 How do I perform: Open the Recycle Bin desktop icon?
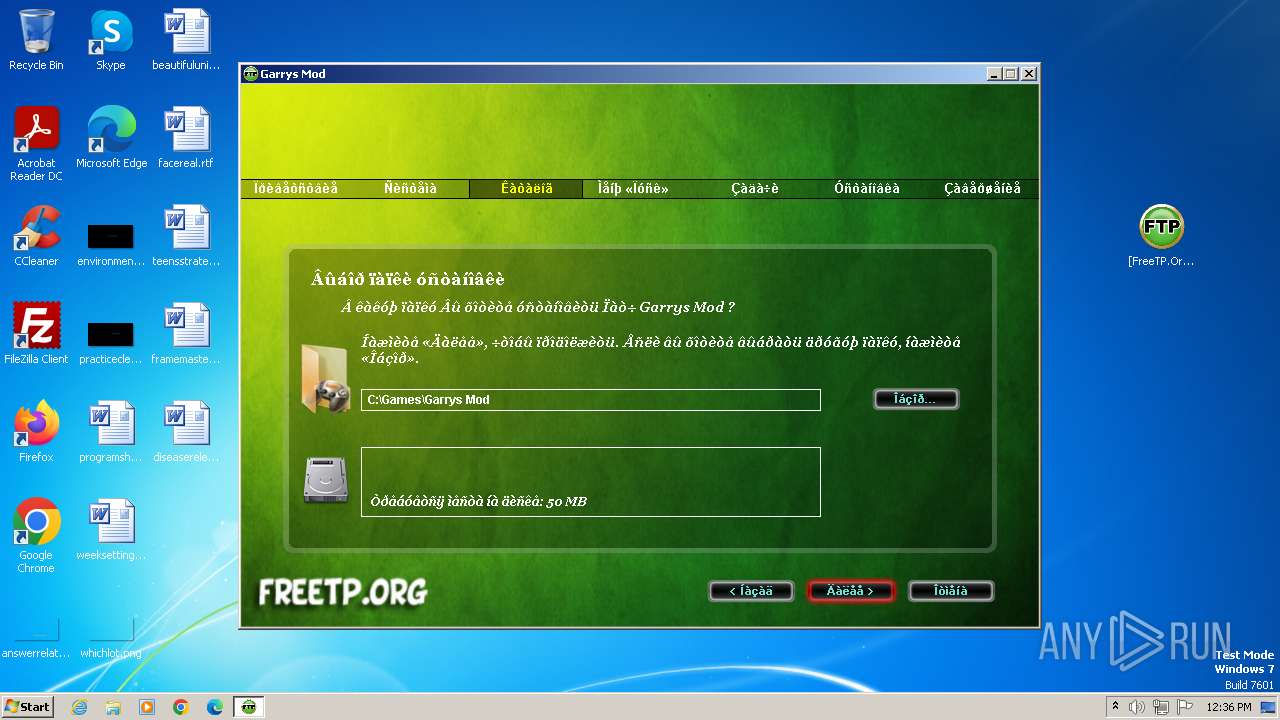coord(36,40)
